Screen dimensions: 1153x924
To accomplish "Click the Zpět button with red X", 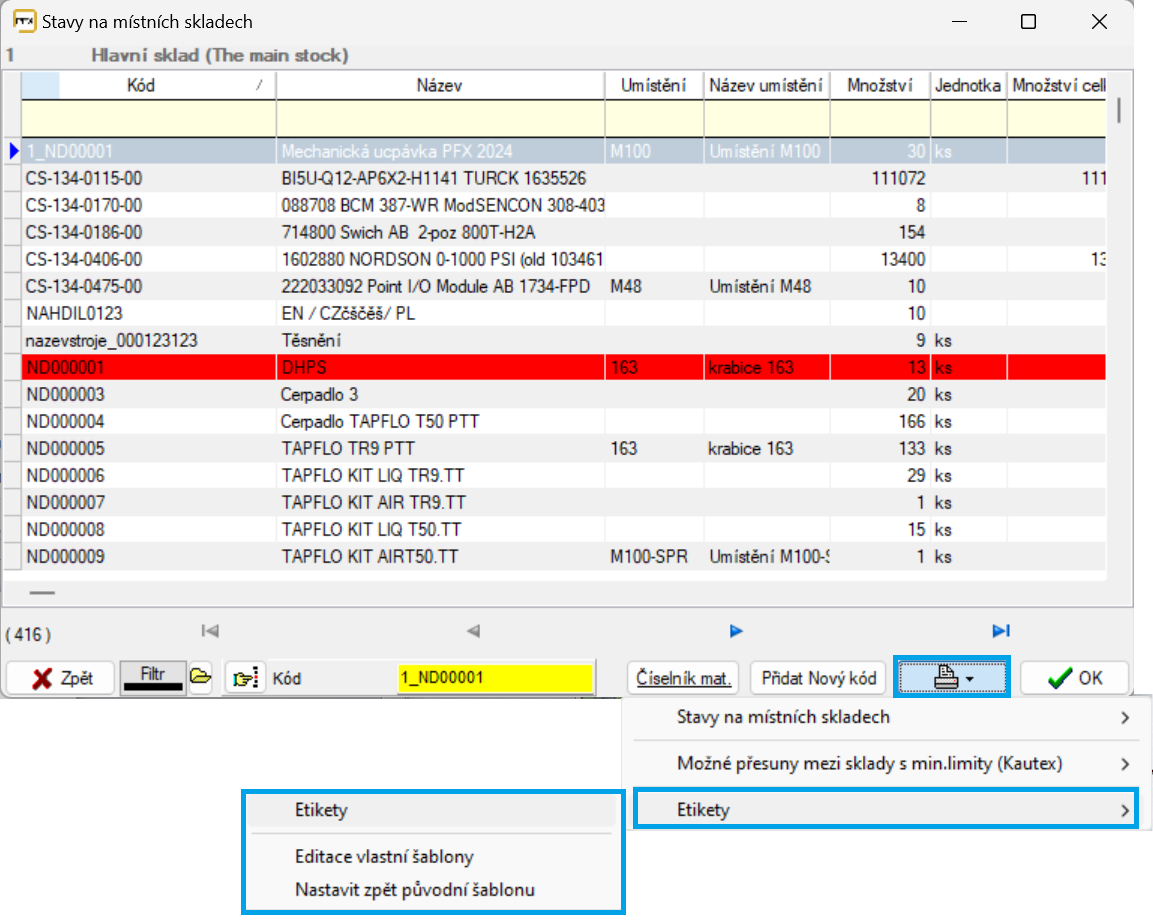I will 61,678.
